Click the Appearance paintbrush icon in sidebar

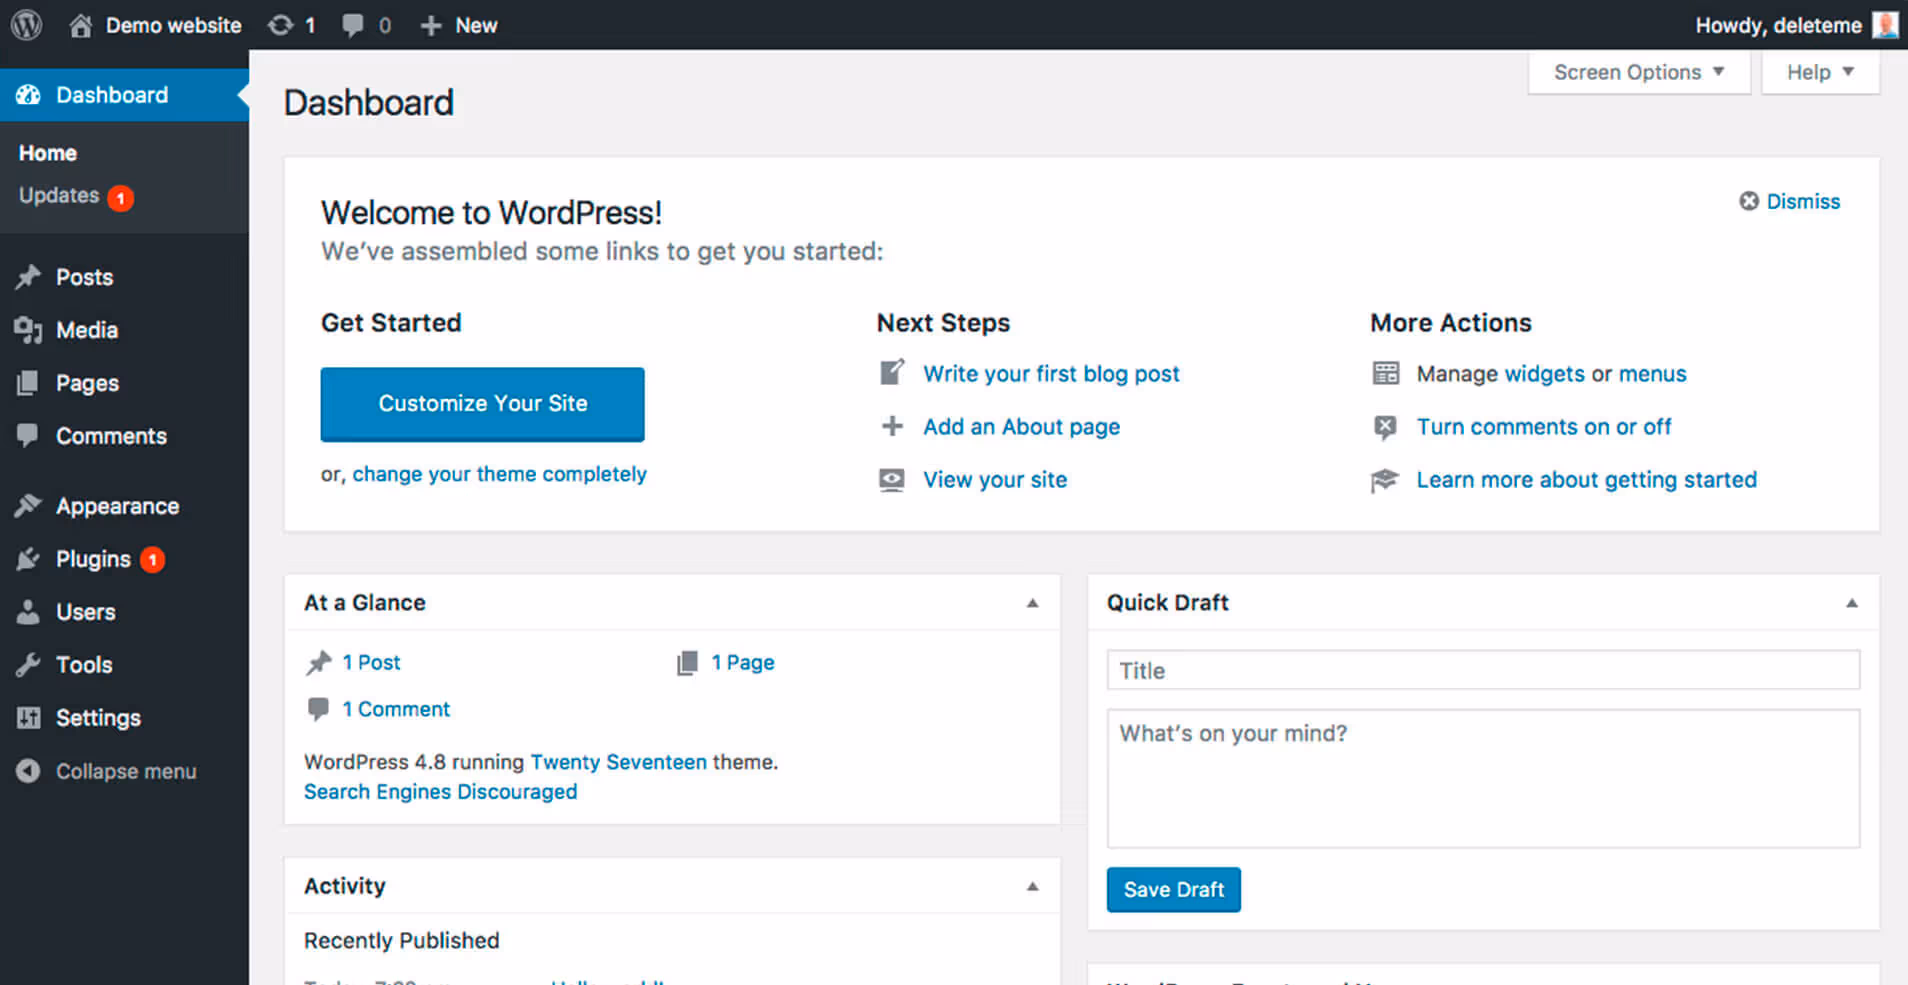click(x=28, y=506)
